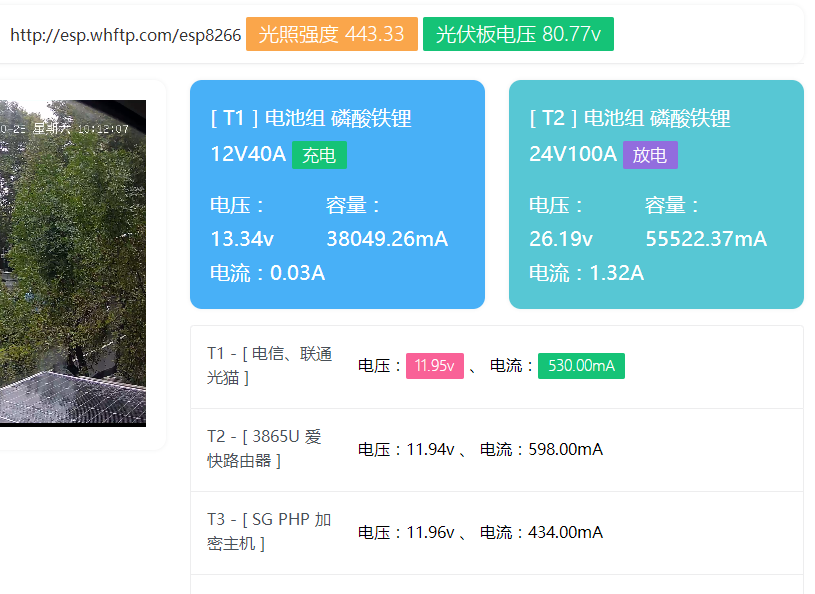Click the 12V40A label in T1 card
This screenshot has width=815, height=594.
(x=248, y=154)
